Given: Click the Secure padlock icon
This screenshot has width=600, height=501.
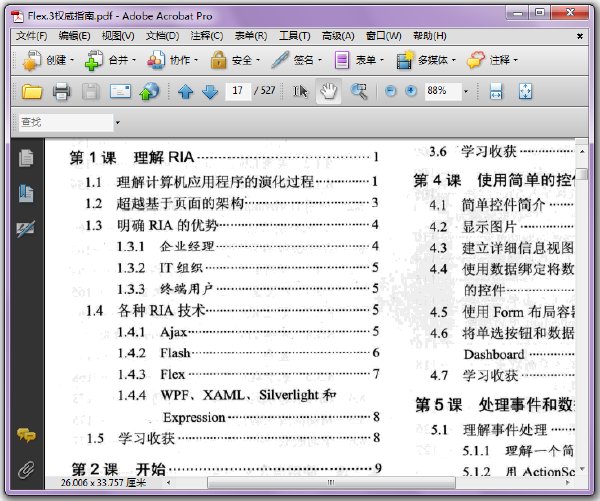Looking at the screenshot, I should click(x=218, y=60).
